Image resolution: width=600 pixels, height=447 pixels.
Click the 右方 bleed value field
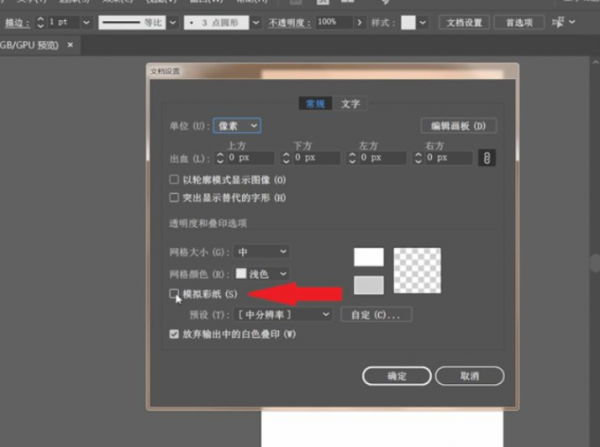(449, 158)
